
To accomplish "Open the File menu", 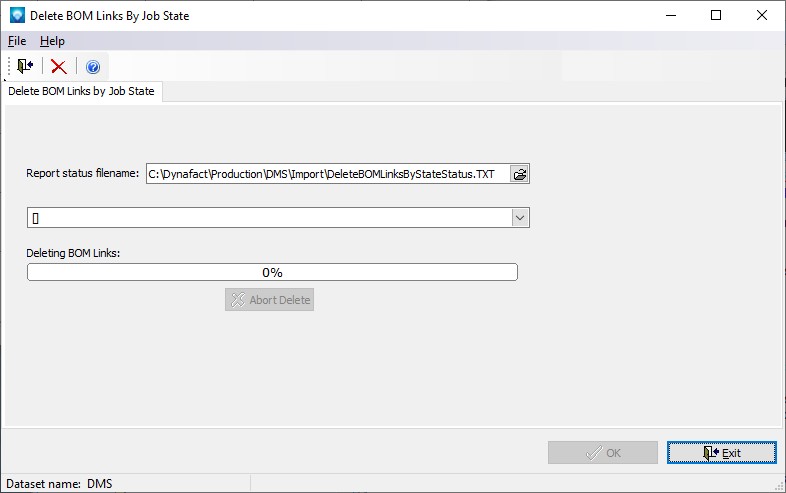I will (17, 41).
